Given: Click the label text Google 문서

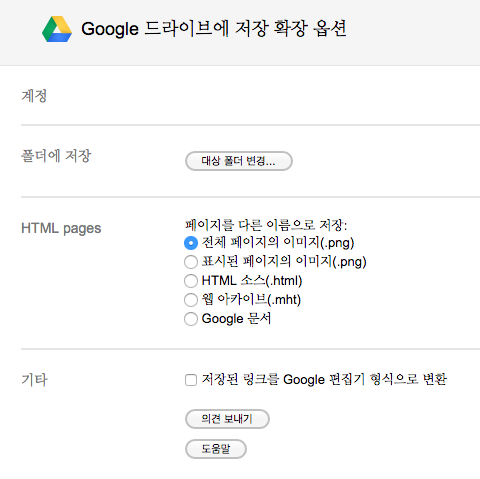Looking at the screenshot, I should [x=236, y=319].
